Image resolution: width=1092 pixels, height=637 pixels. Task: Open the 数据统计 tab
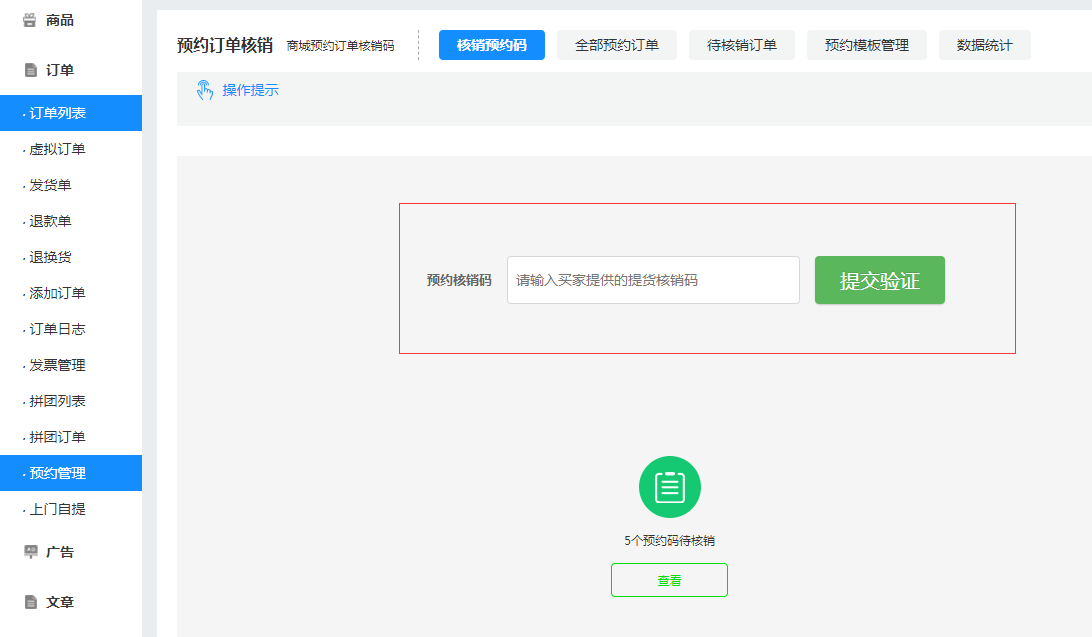984,45
